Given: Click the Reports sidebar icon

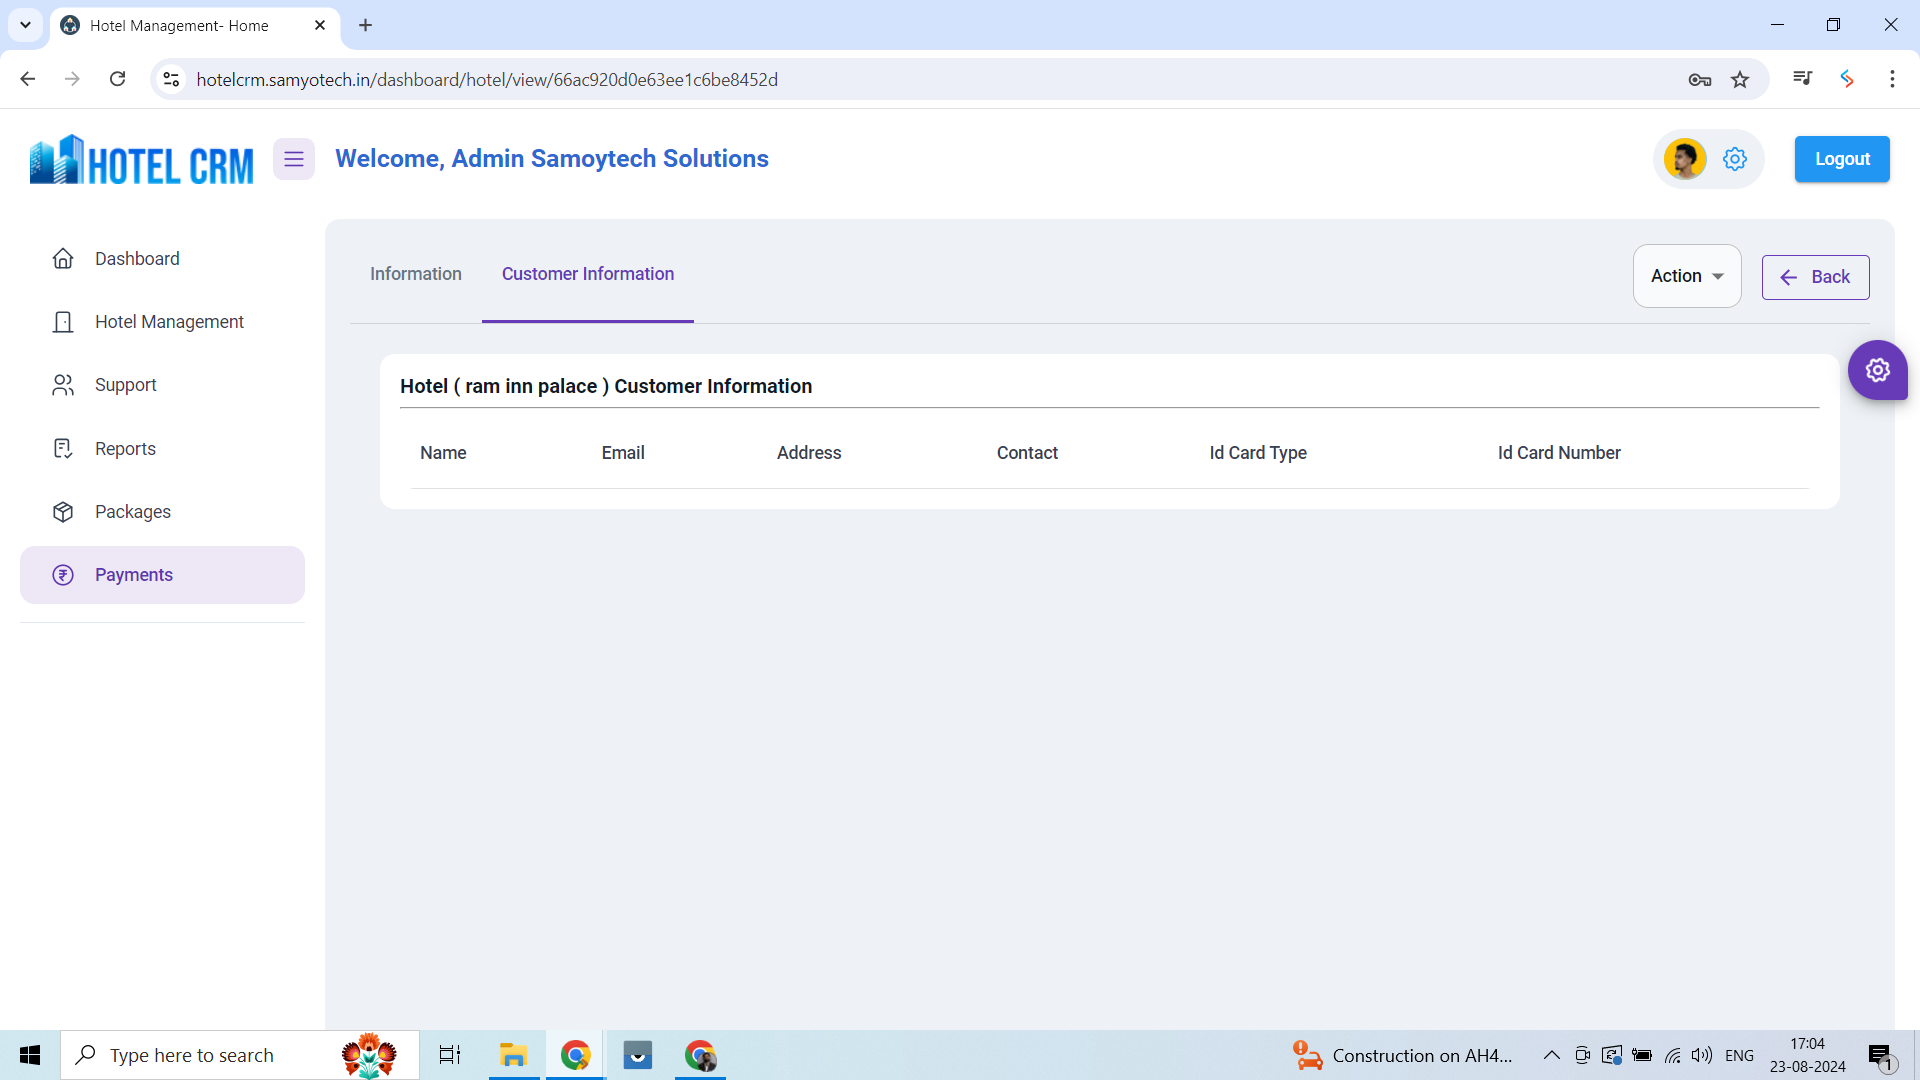Looking at the screenshot, I should tap(63, 448).
